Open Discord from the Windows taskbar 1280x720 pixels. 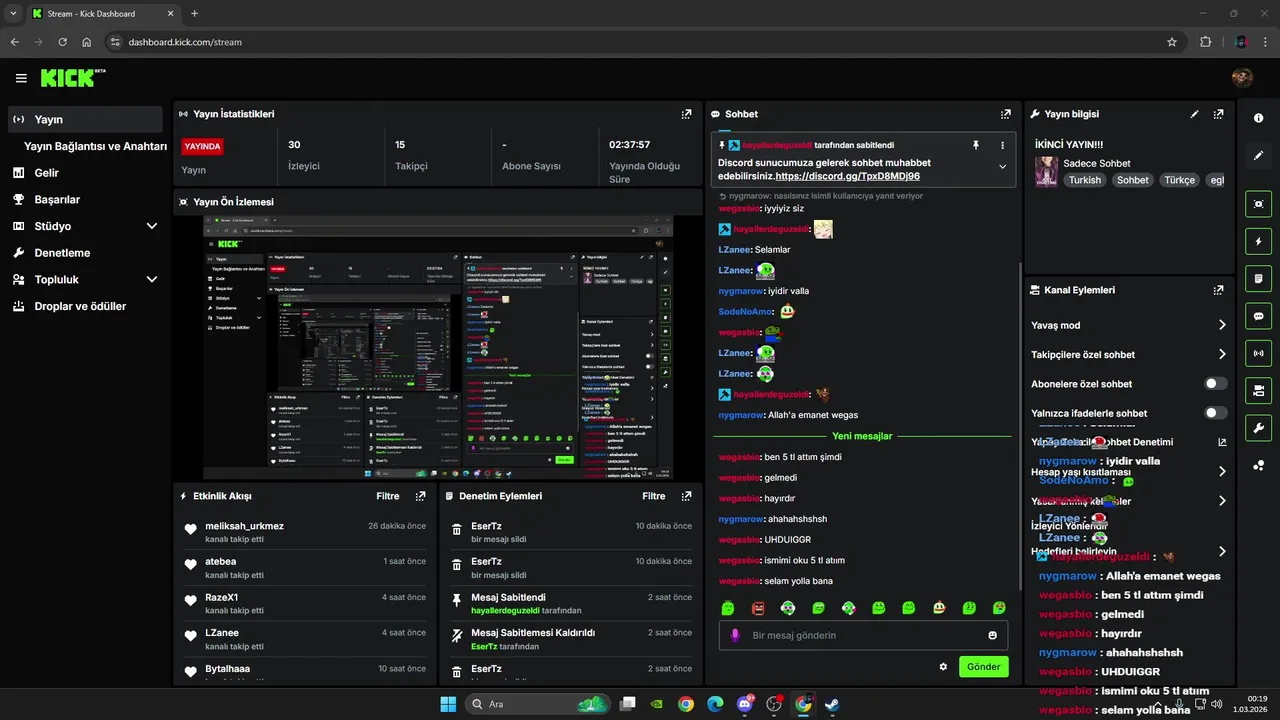pyautogui.click(x=744, y=704)
